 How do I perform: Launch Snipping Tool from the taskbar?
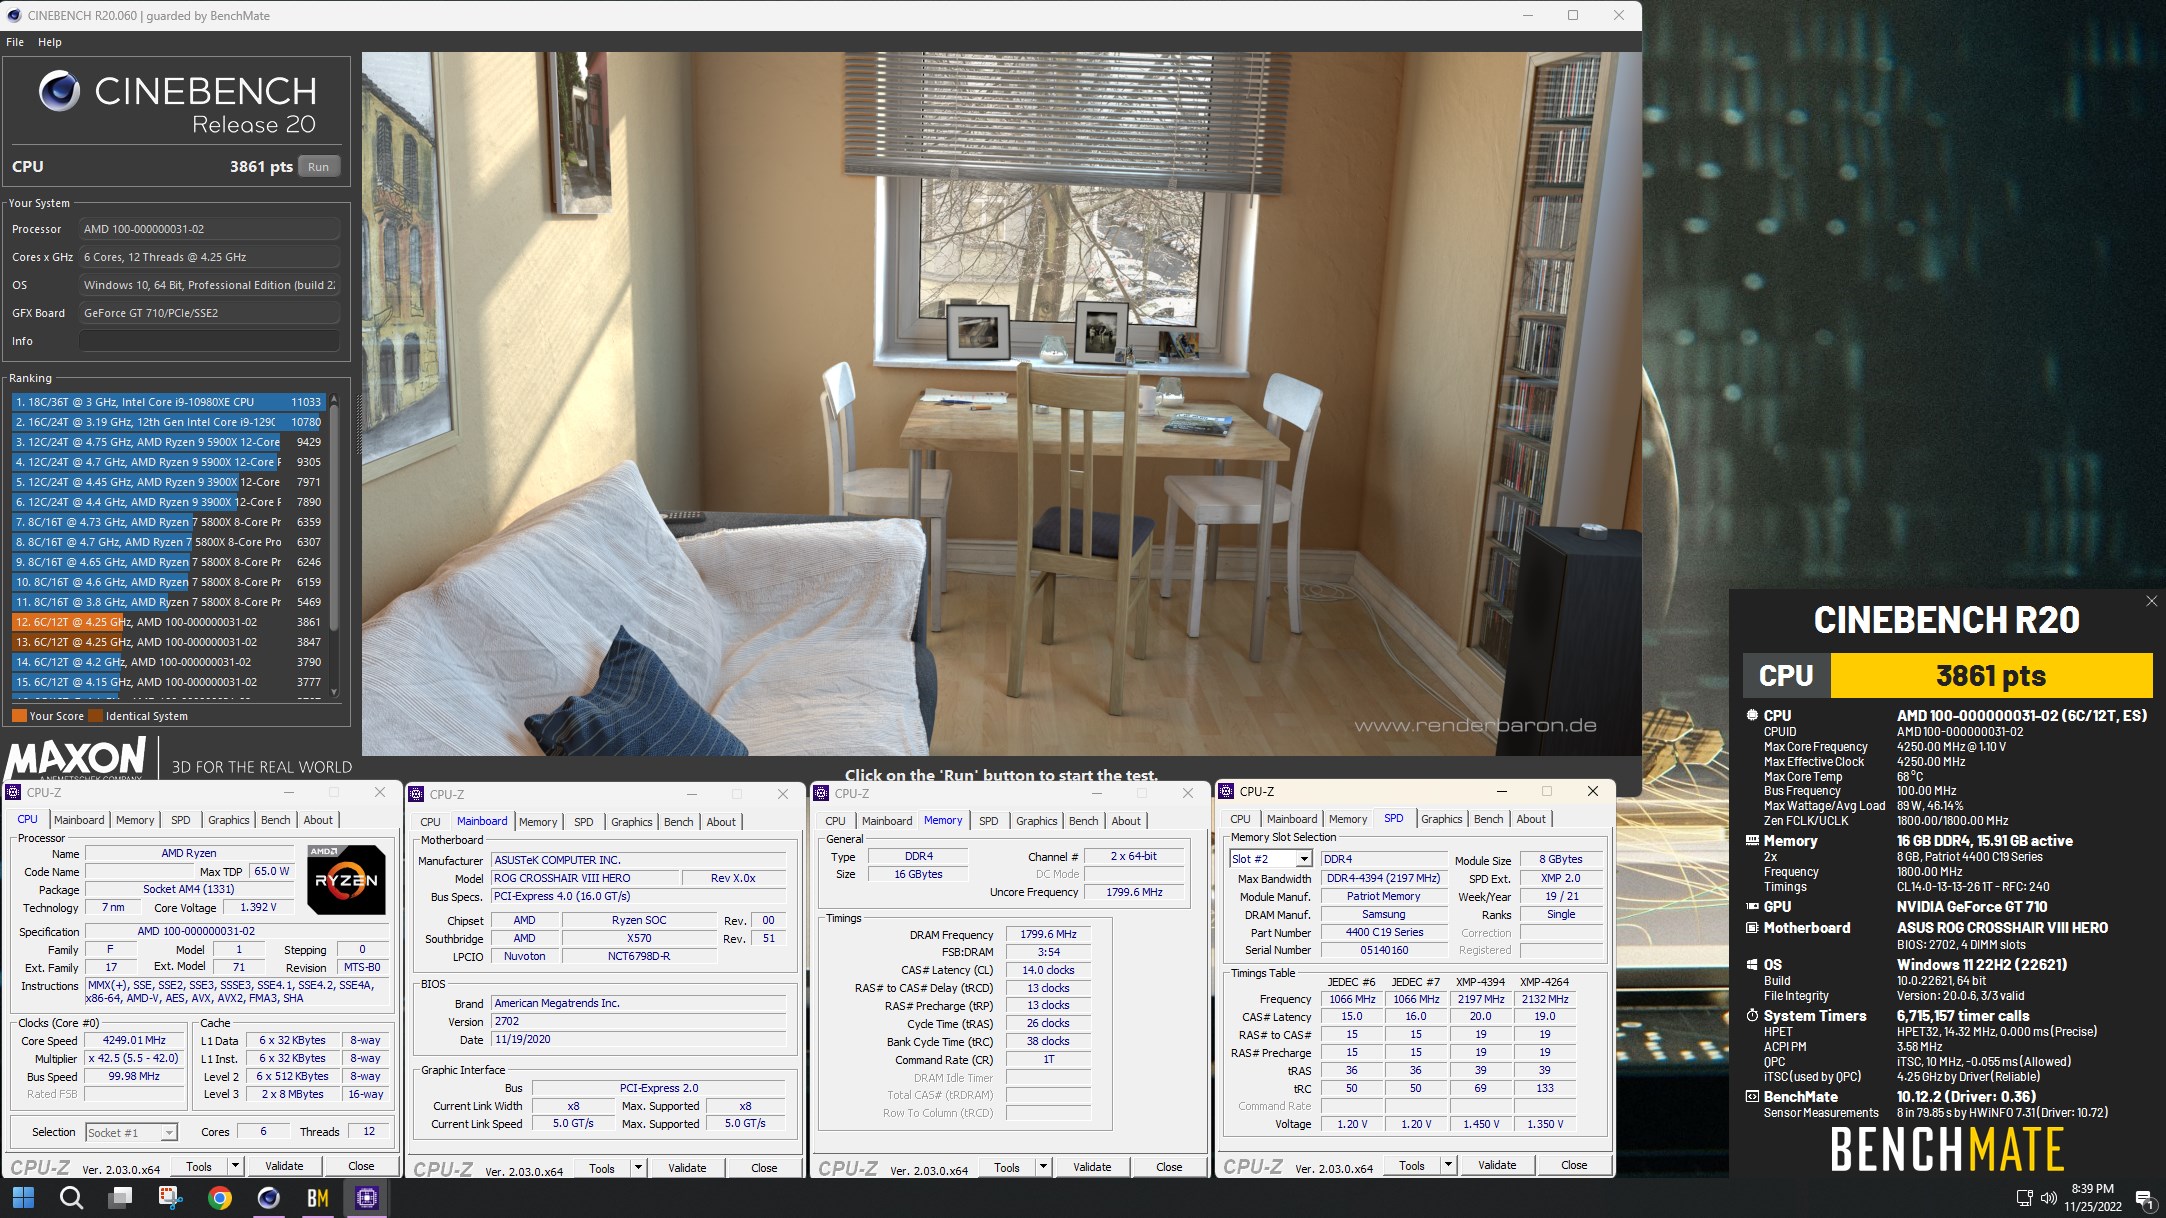170,1197
